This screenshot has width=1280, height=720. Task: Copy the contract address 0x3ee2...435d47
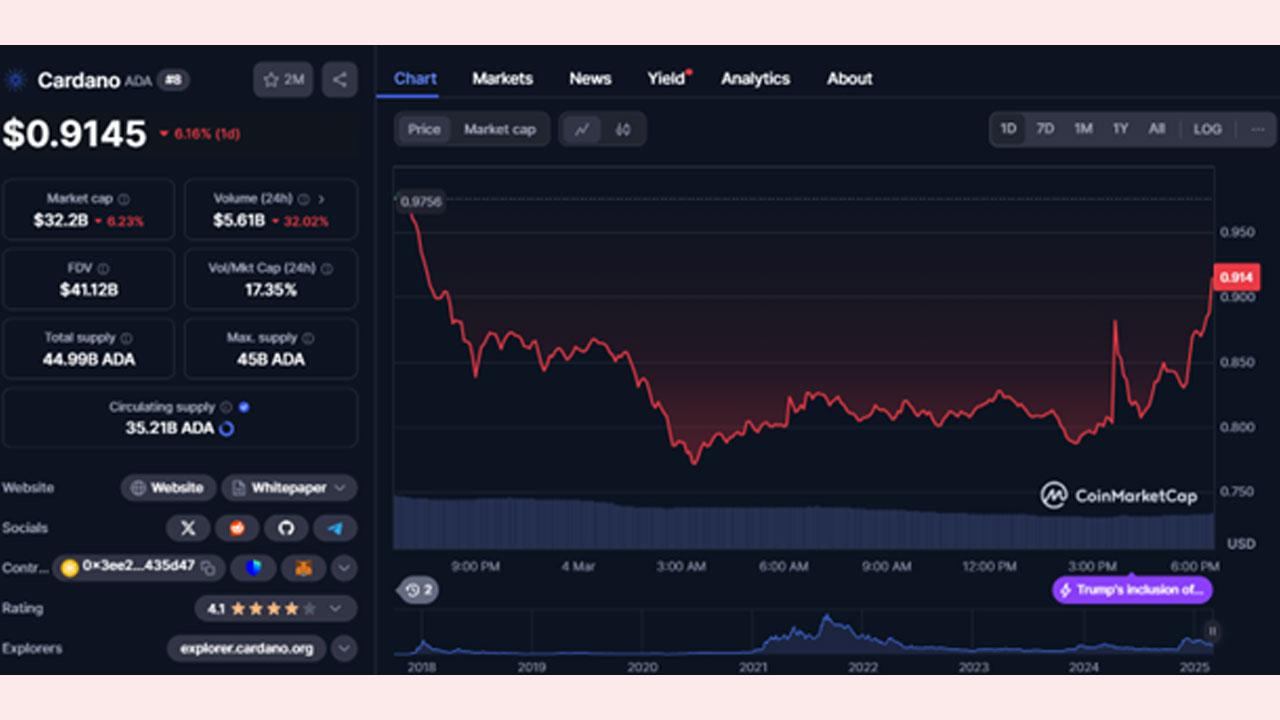coord(209,568)
